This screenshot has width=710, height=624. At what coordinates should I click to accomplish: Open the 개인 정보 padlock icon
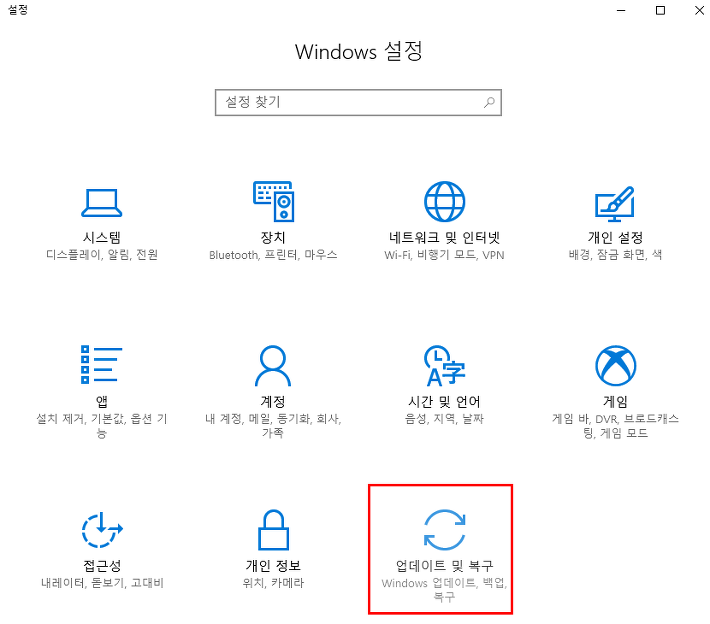click(273, 529)
